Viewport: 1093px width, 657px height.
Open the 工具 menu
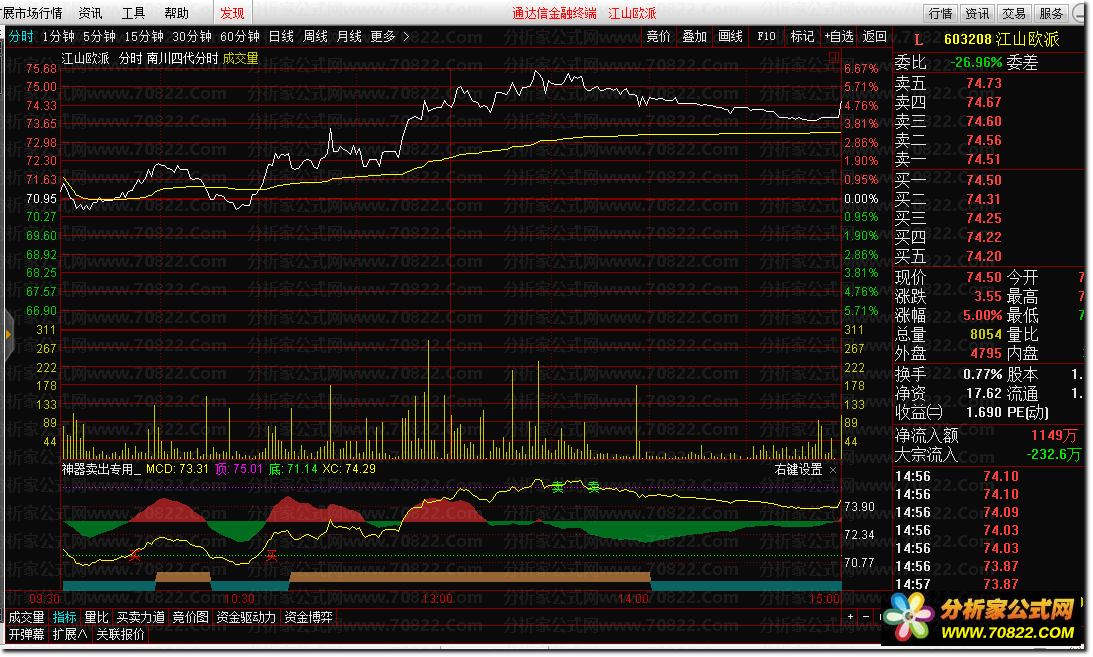click(133, 13)
